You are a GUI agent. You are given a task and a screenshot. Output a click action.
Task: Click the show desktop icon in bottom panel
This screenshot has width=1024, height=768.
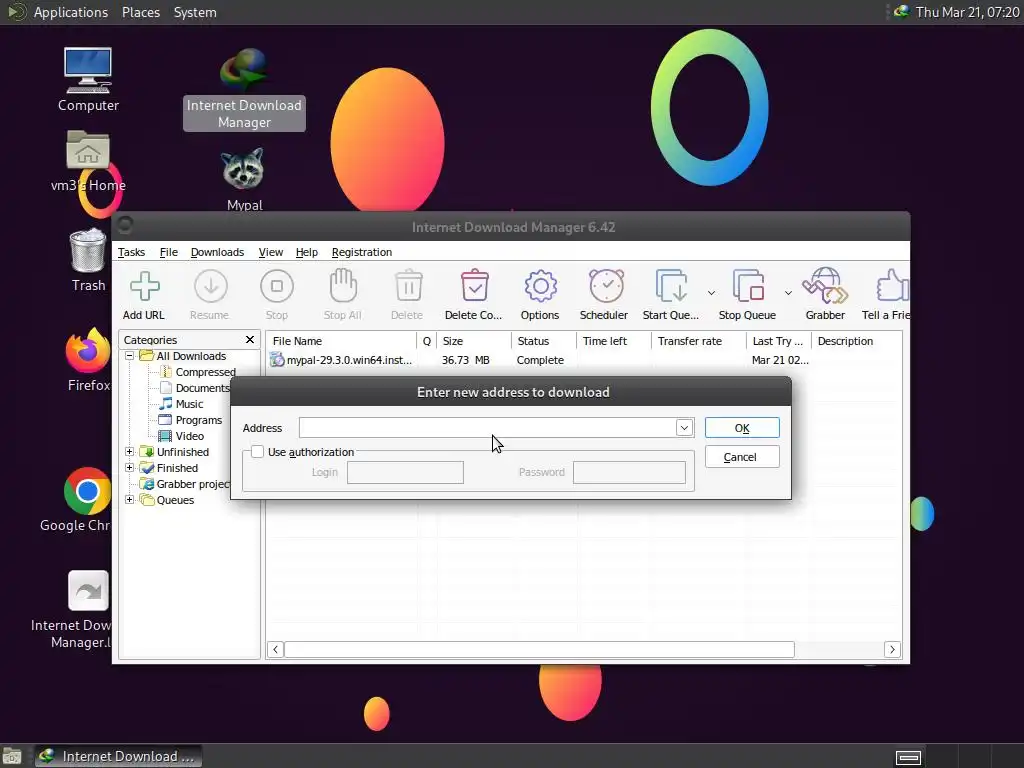click(x=12, y=756)
